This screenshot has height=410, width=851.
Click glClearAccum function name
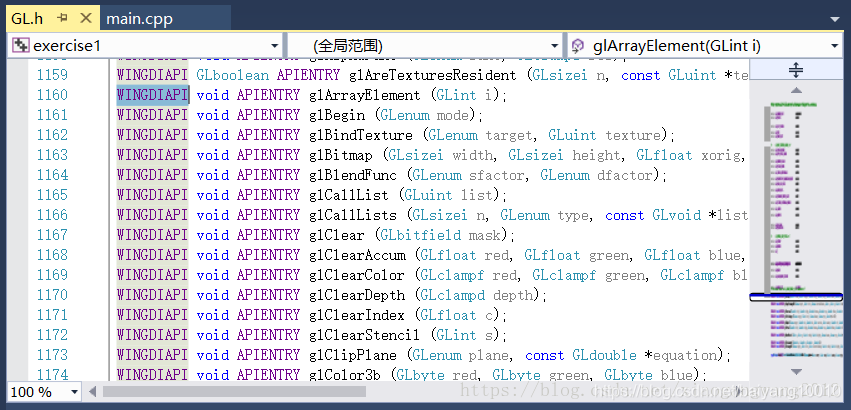[x=357, y=255]
